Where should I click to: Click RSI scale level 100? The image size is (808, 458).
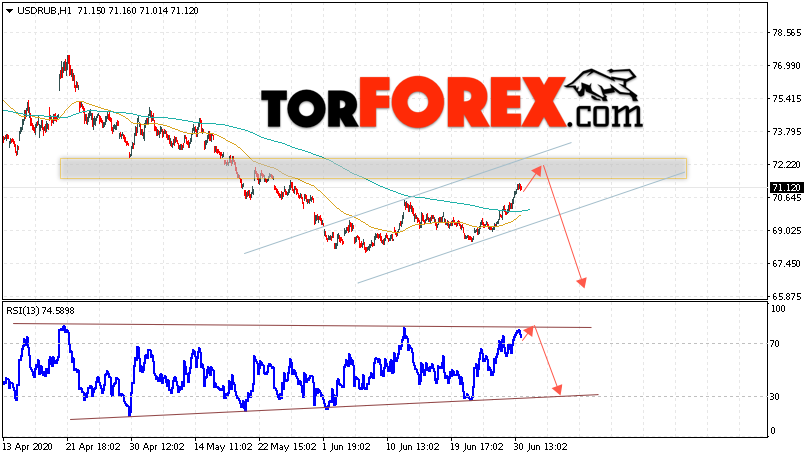tap(778, 309)
